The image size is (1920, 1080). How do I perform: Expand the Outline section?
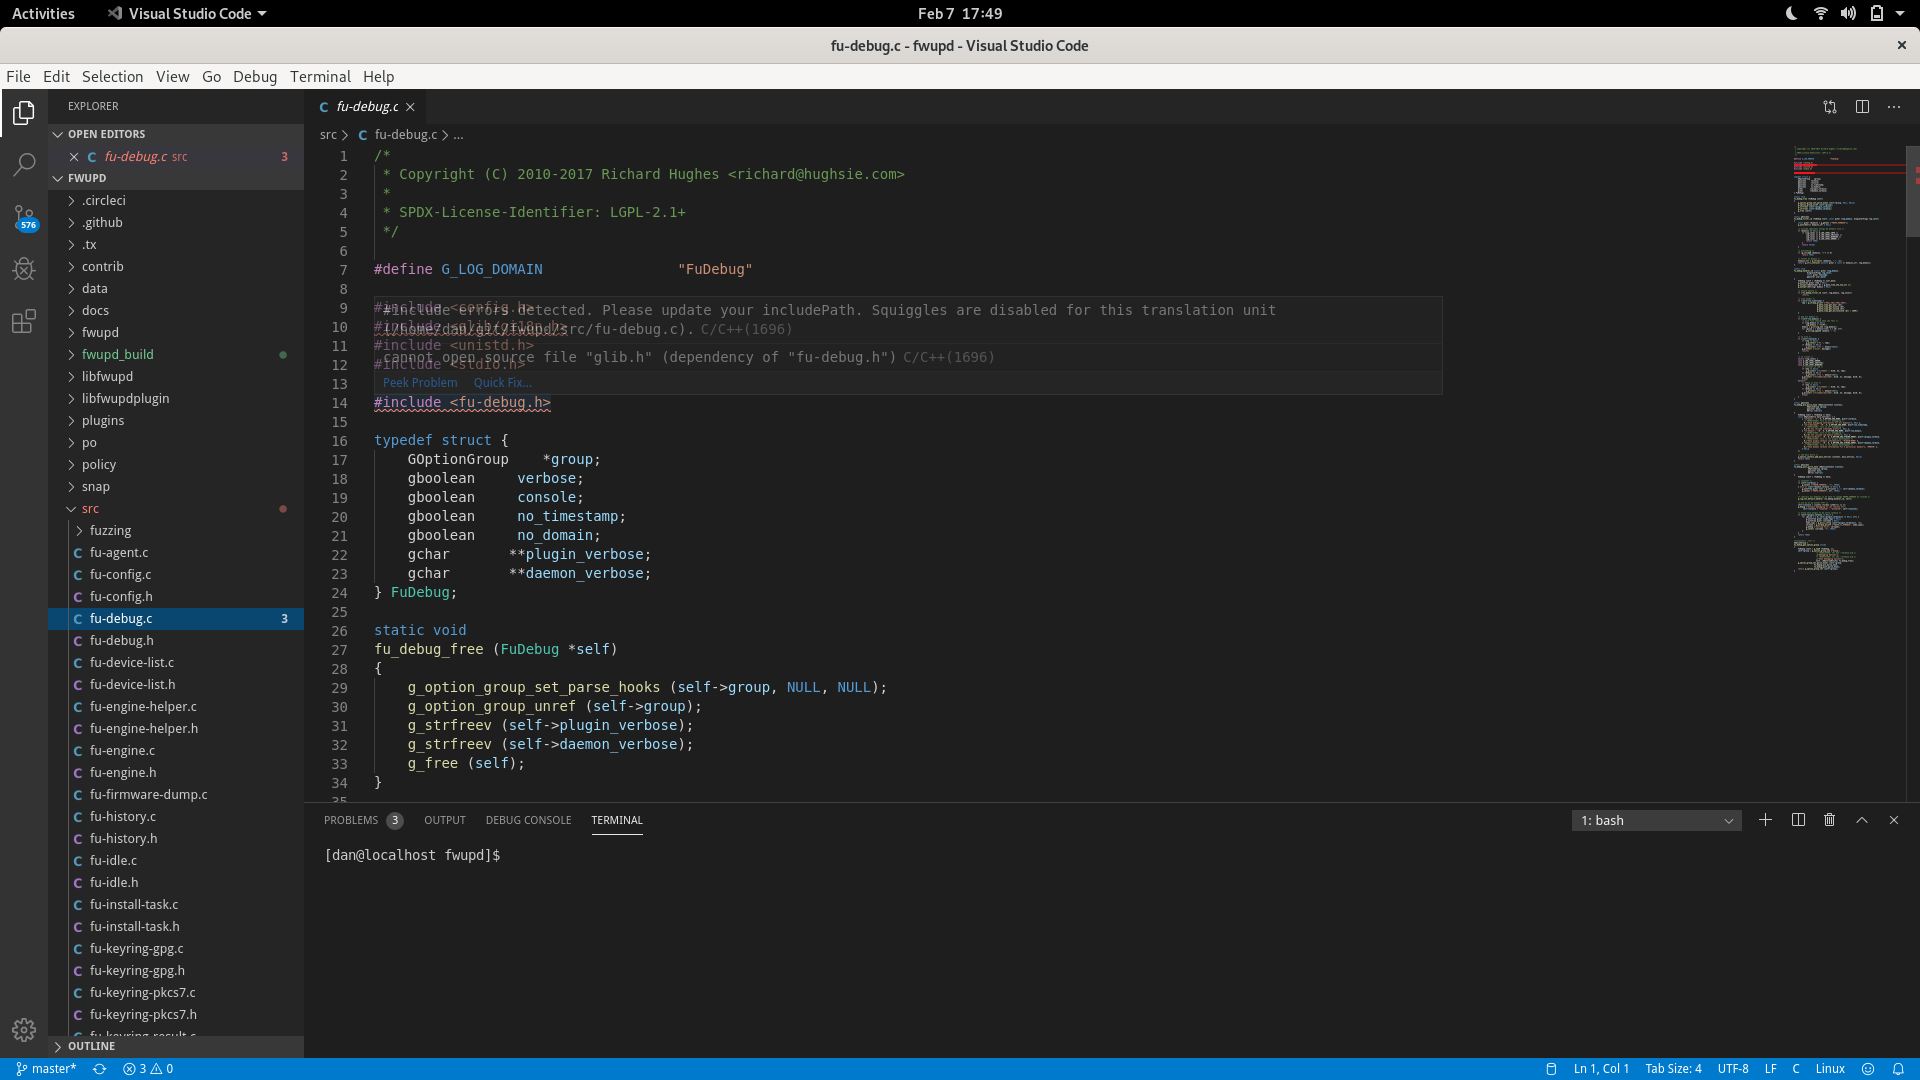pyautogui.click(x=176, y=1046)
